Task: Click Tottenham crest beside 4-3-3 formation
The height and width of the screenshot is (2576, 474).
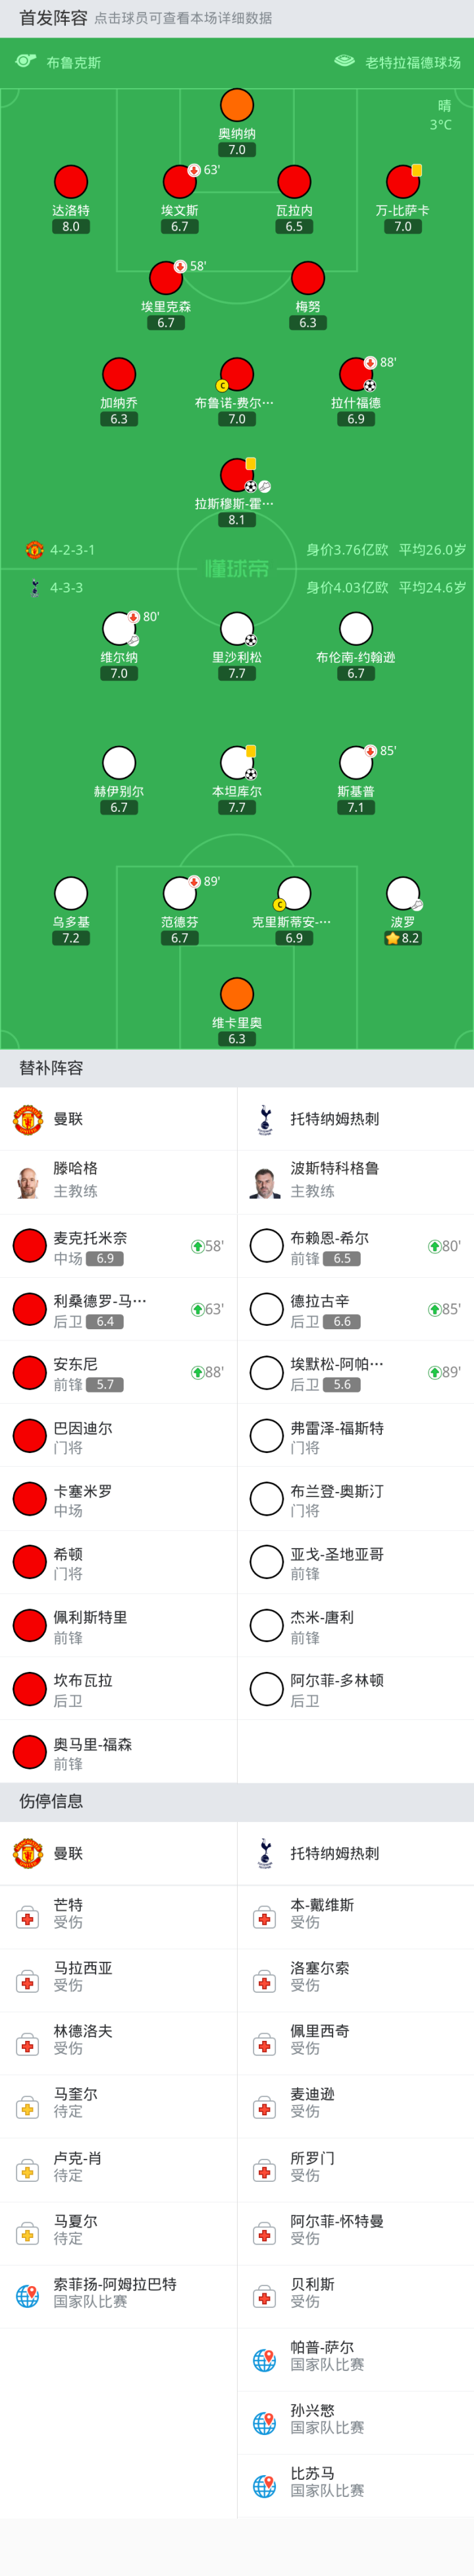Action: 34,588
